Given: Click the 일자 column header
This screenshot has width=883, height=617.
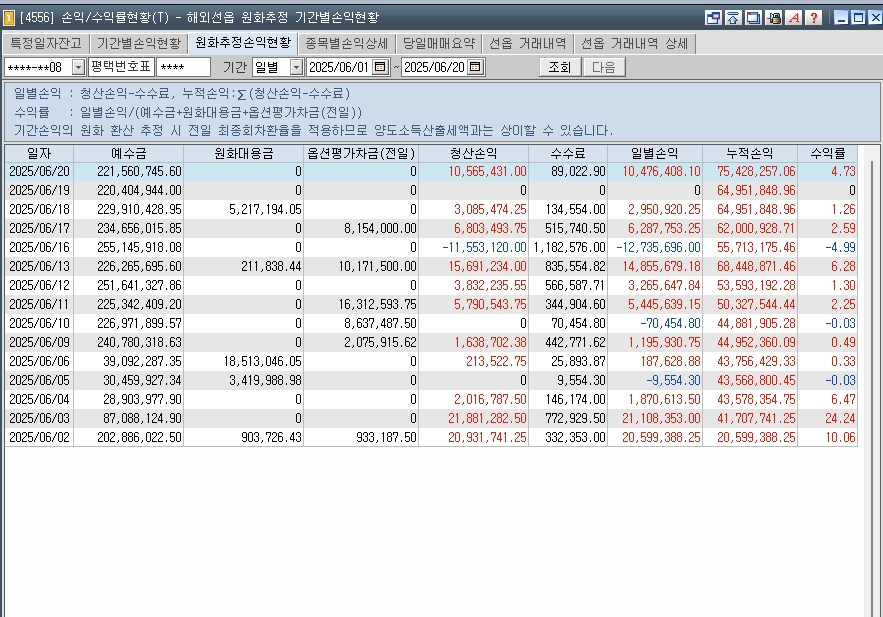Looking at the screenshot, I should point(39,154).
